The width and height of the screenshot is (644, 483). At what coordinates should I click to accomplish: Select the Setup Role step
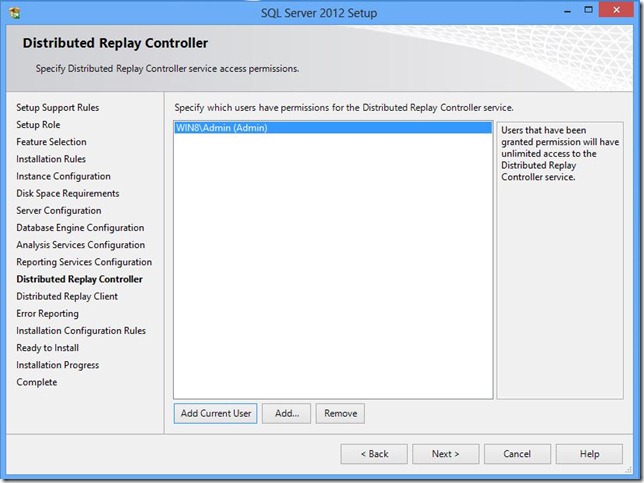38,125
